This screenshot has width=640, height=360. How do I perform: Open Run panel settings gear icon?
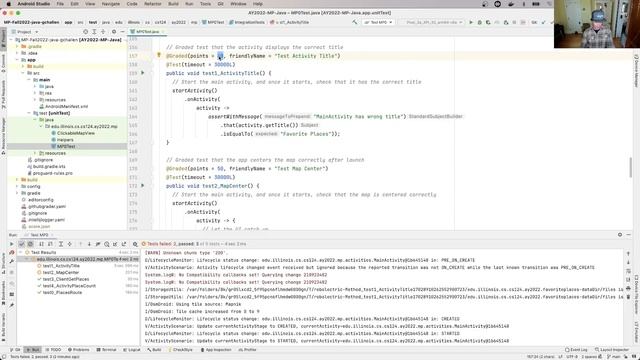620,235
